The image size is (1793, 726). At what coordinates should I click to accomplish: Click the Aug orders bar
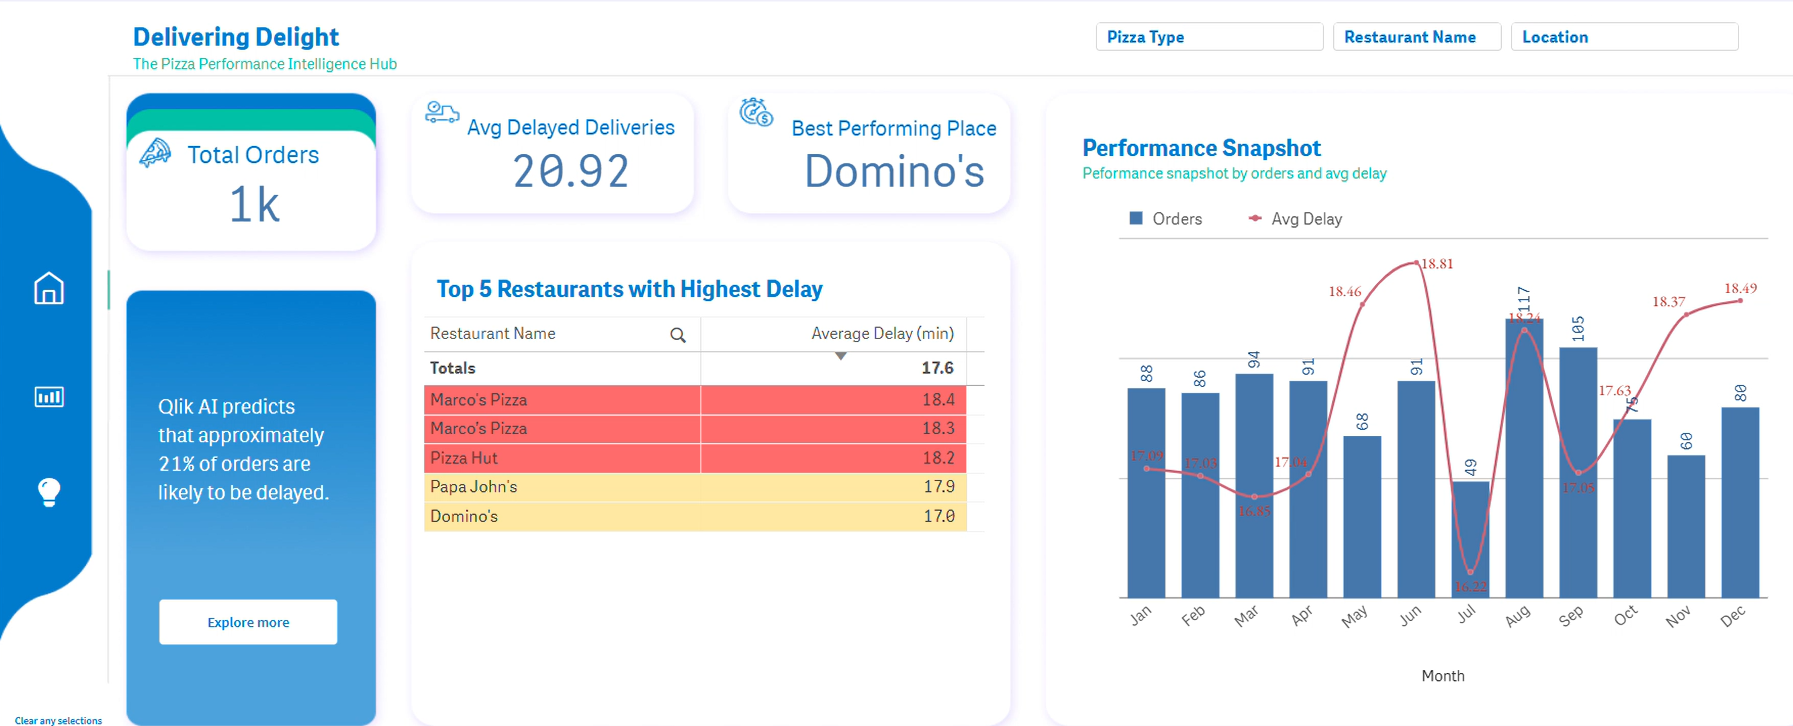[1524, 458]
